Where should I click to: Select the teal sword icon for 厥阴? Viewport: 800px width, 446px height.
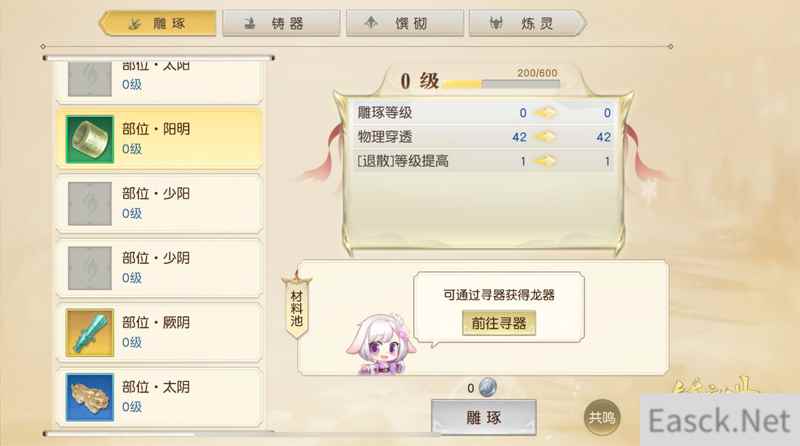click(90, 333)
